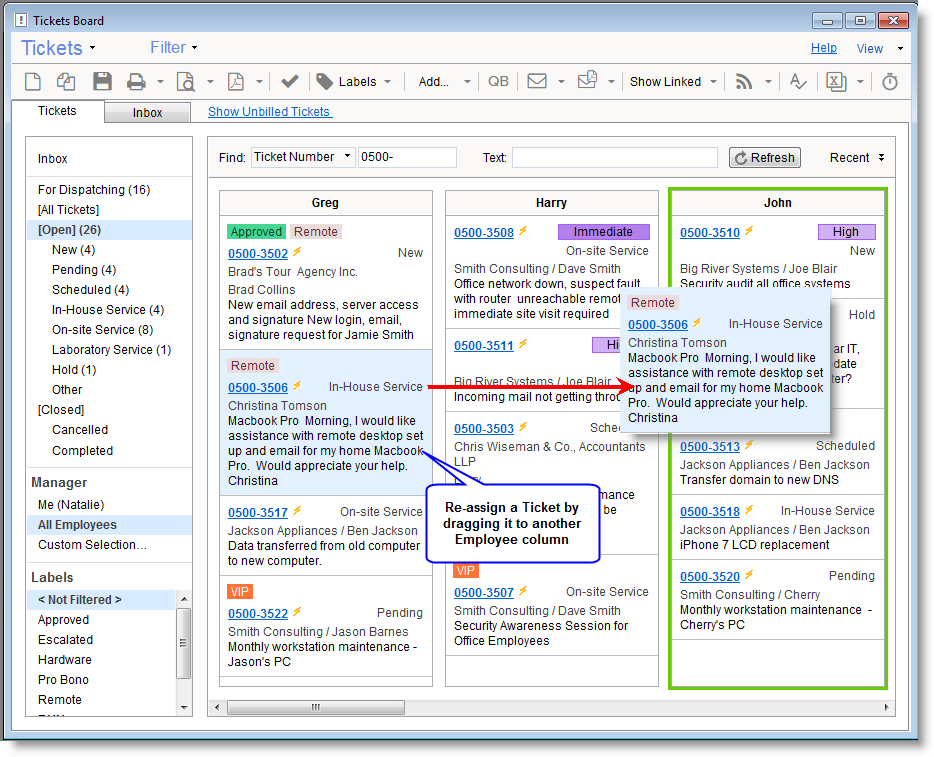
Task: Click the Text search input field
Action: click(614, 158)
